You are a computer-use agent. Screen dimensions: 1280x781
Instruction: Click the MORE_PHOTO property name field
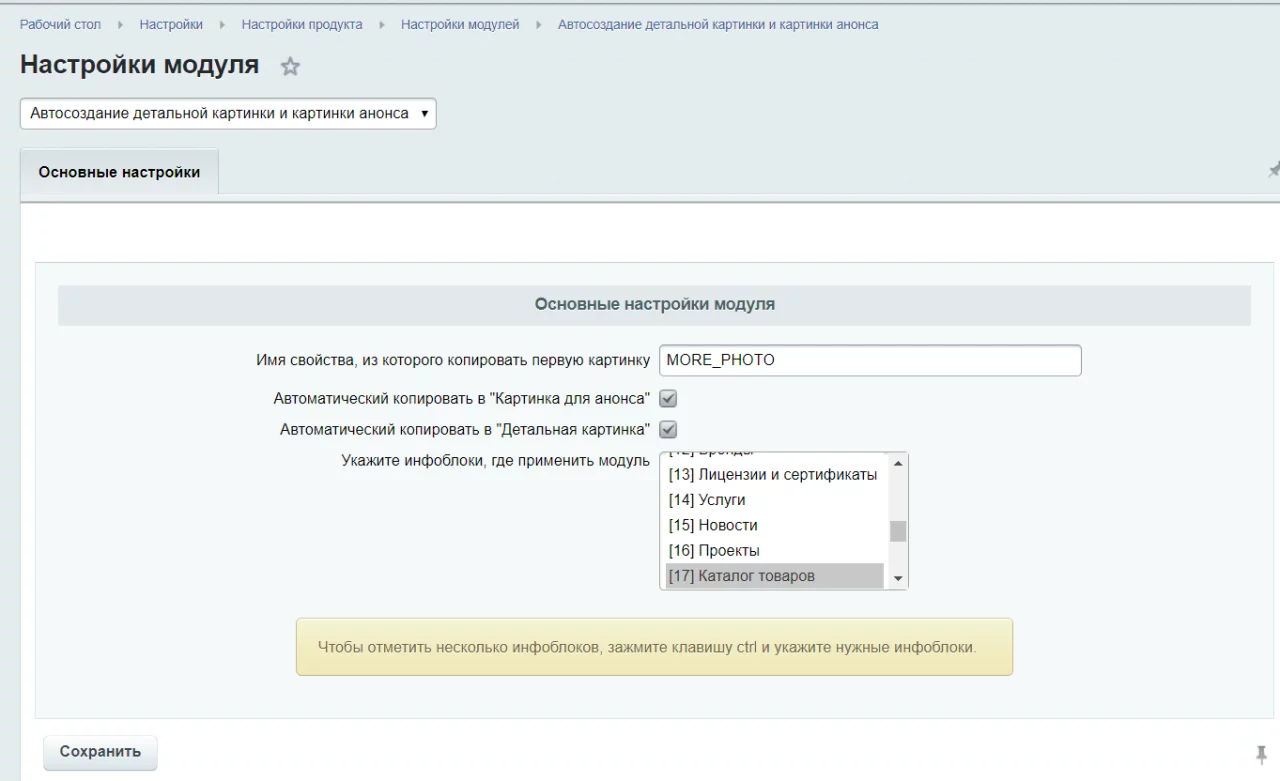pos(869,360)
